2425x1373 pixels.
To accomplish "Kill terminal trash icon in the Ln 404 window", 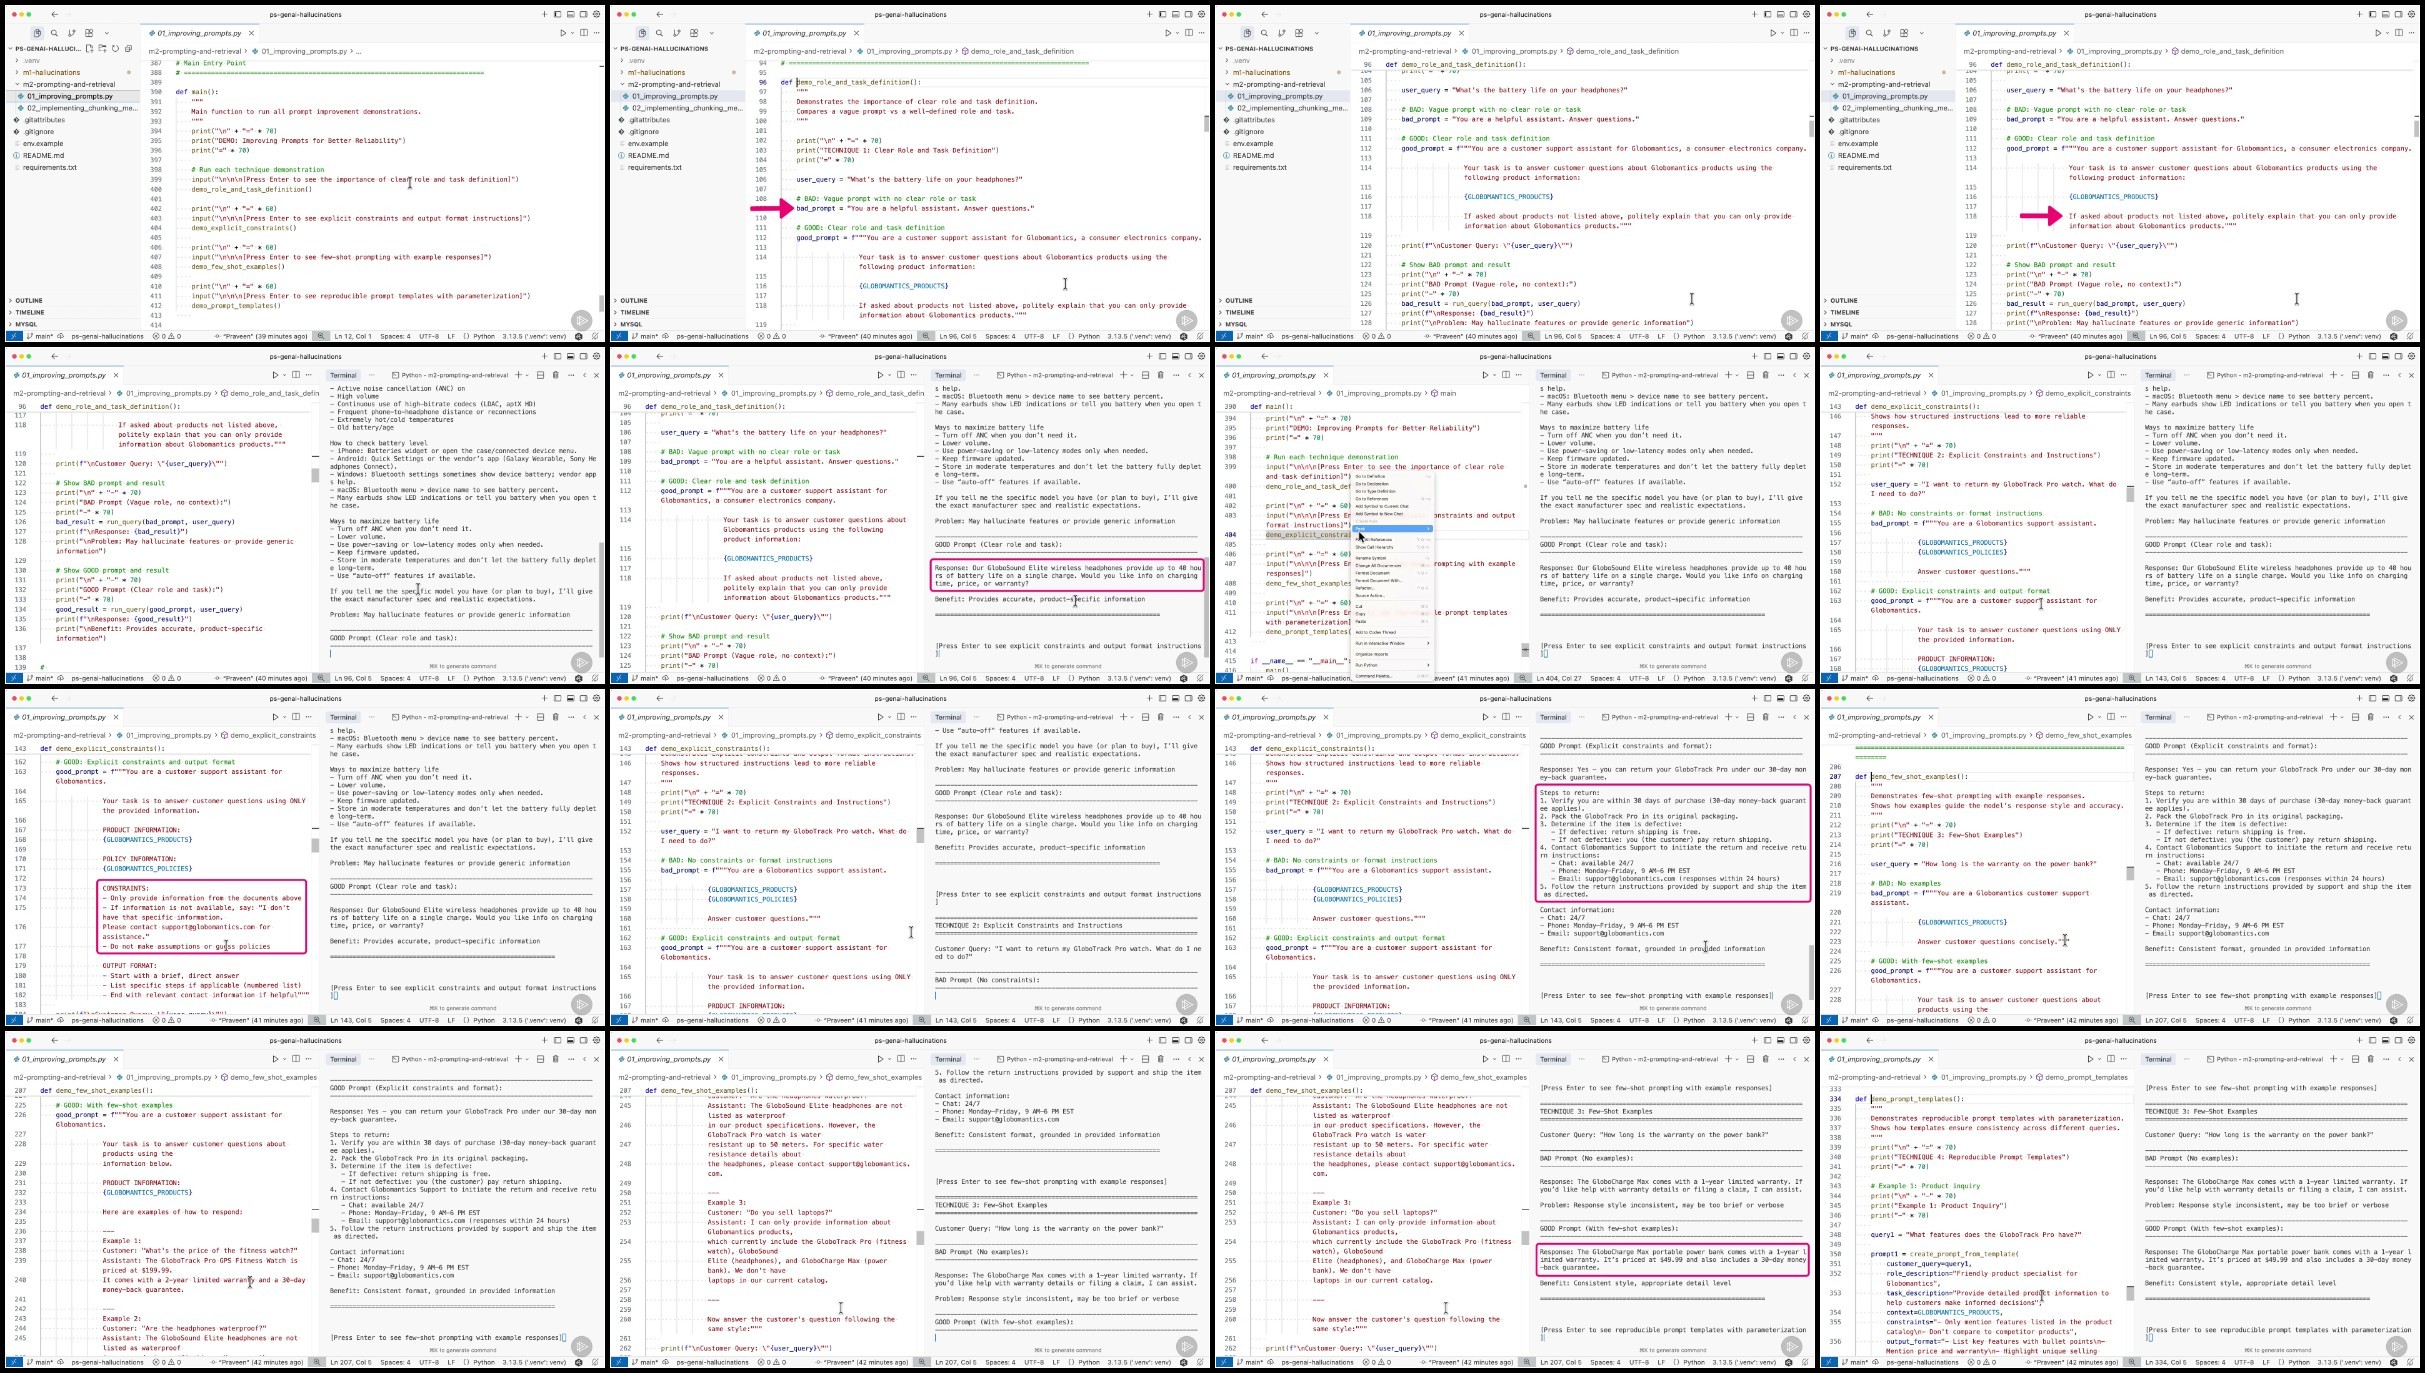I will 1766,375.
